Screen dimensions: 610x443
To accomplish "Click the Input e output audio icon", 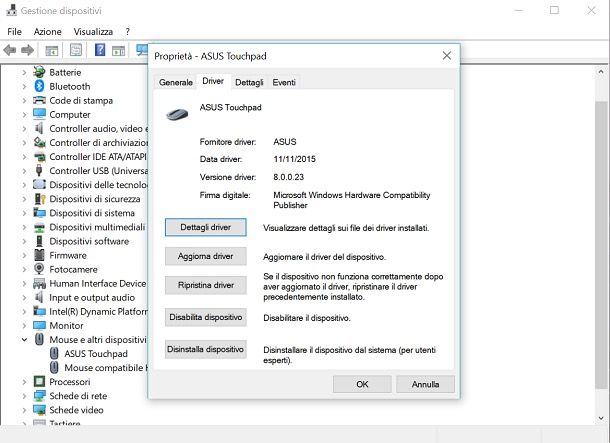I will click(x=39, y=297).
